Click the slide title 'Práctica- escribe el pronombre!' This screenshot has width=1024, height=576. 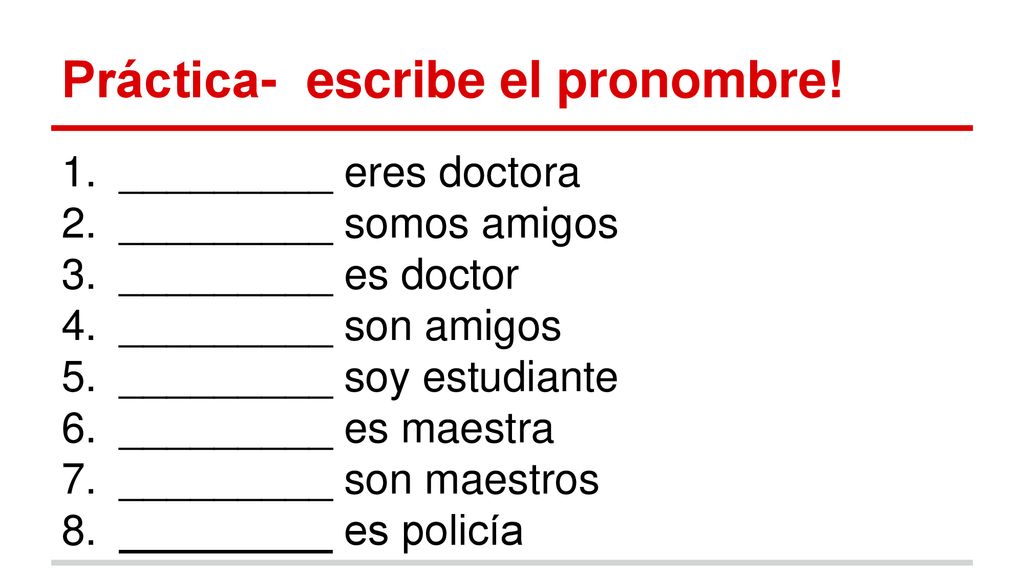coord(453,82)
